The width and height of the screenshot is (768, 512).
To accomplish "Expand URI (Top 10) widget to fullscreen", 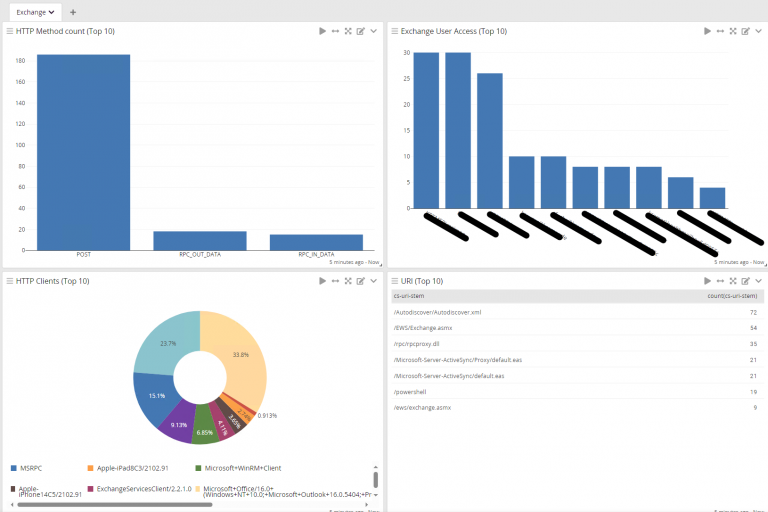I will (x=732, y=281).
